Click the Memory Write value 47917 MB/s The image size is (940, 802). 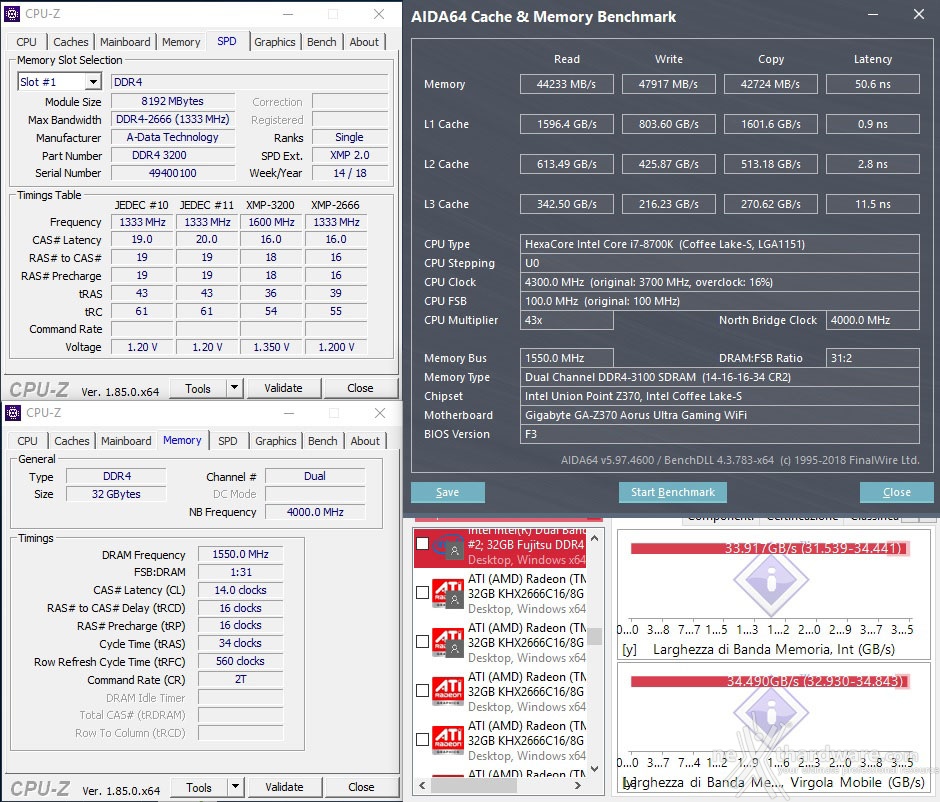click(x=668, y=84)
